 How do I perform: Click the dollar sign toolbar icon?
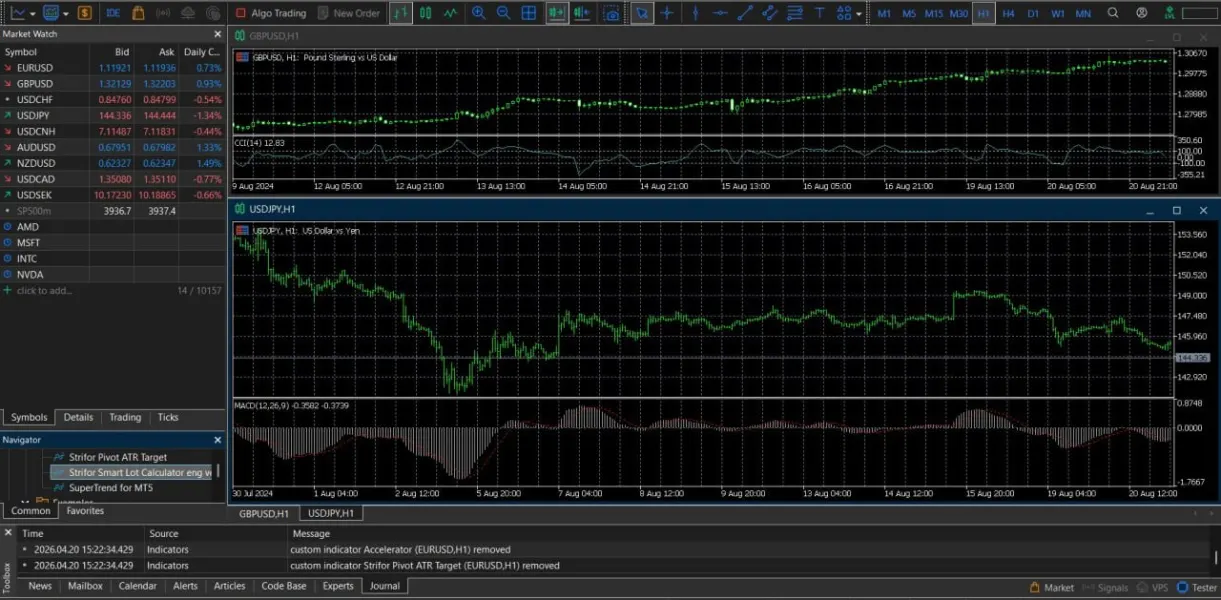pyautogui.click(x=85, y=13)
